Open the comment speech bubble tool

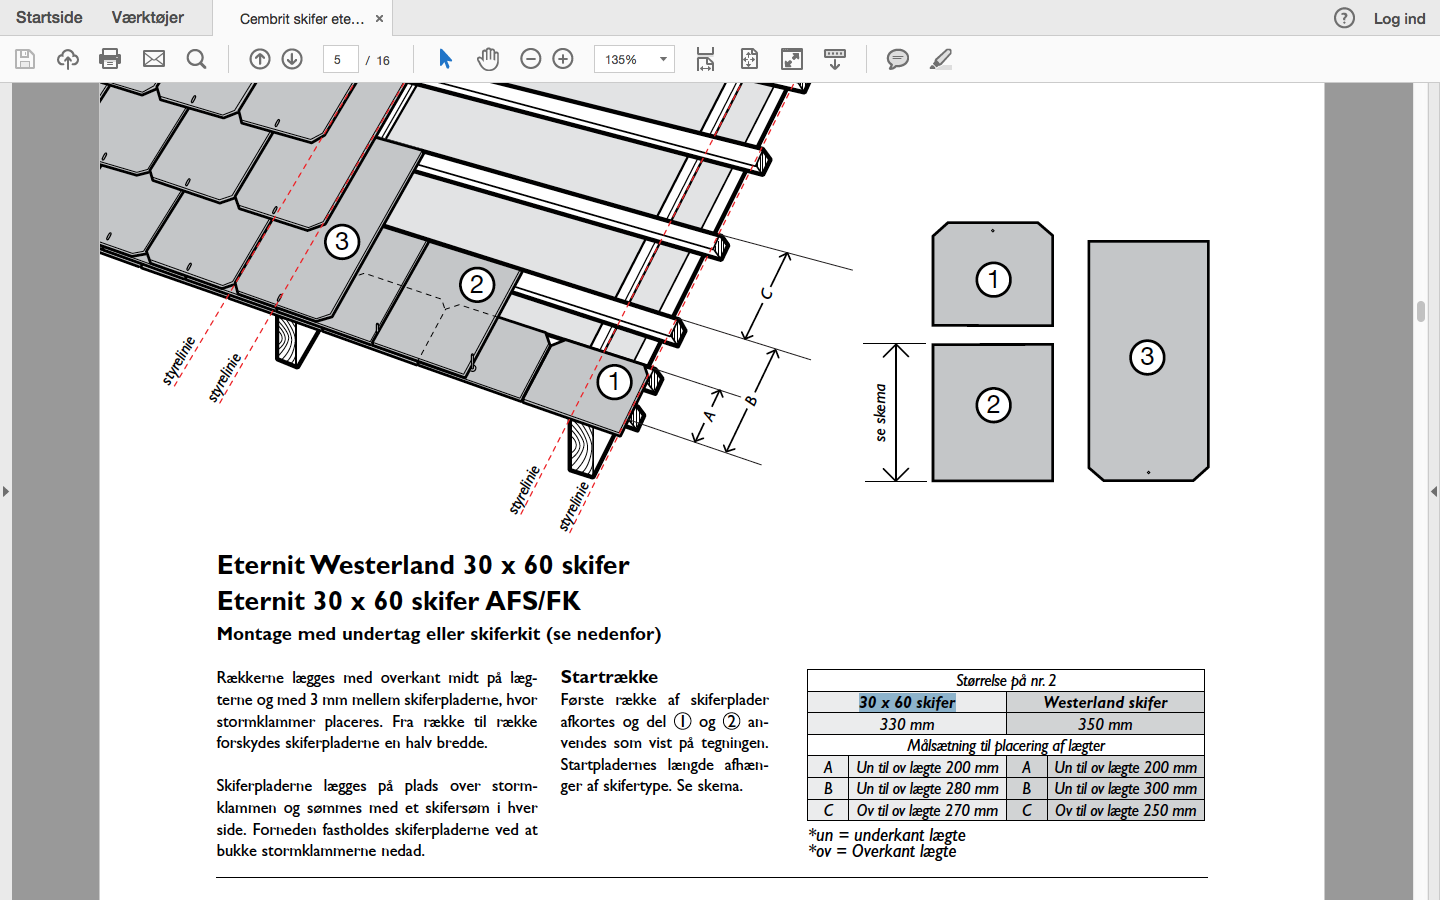point(898,59)
